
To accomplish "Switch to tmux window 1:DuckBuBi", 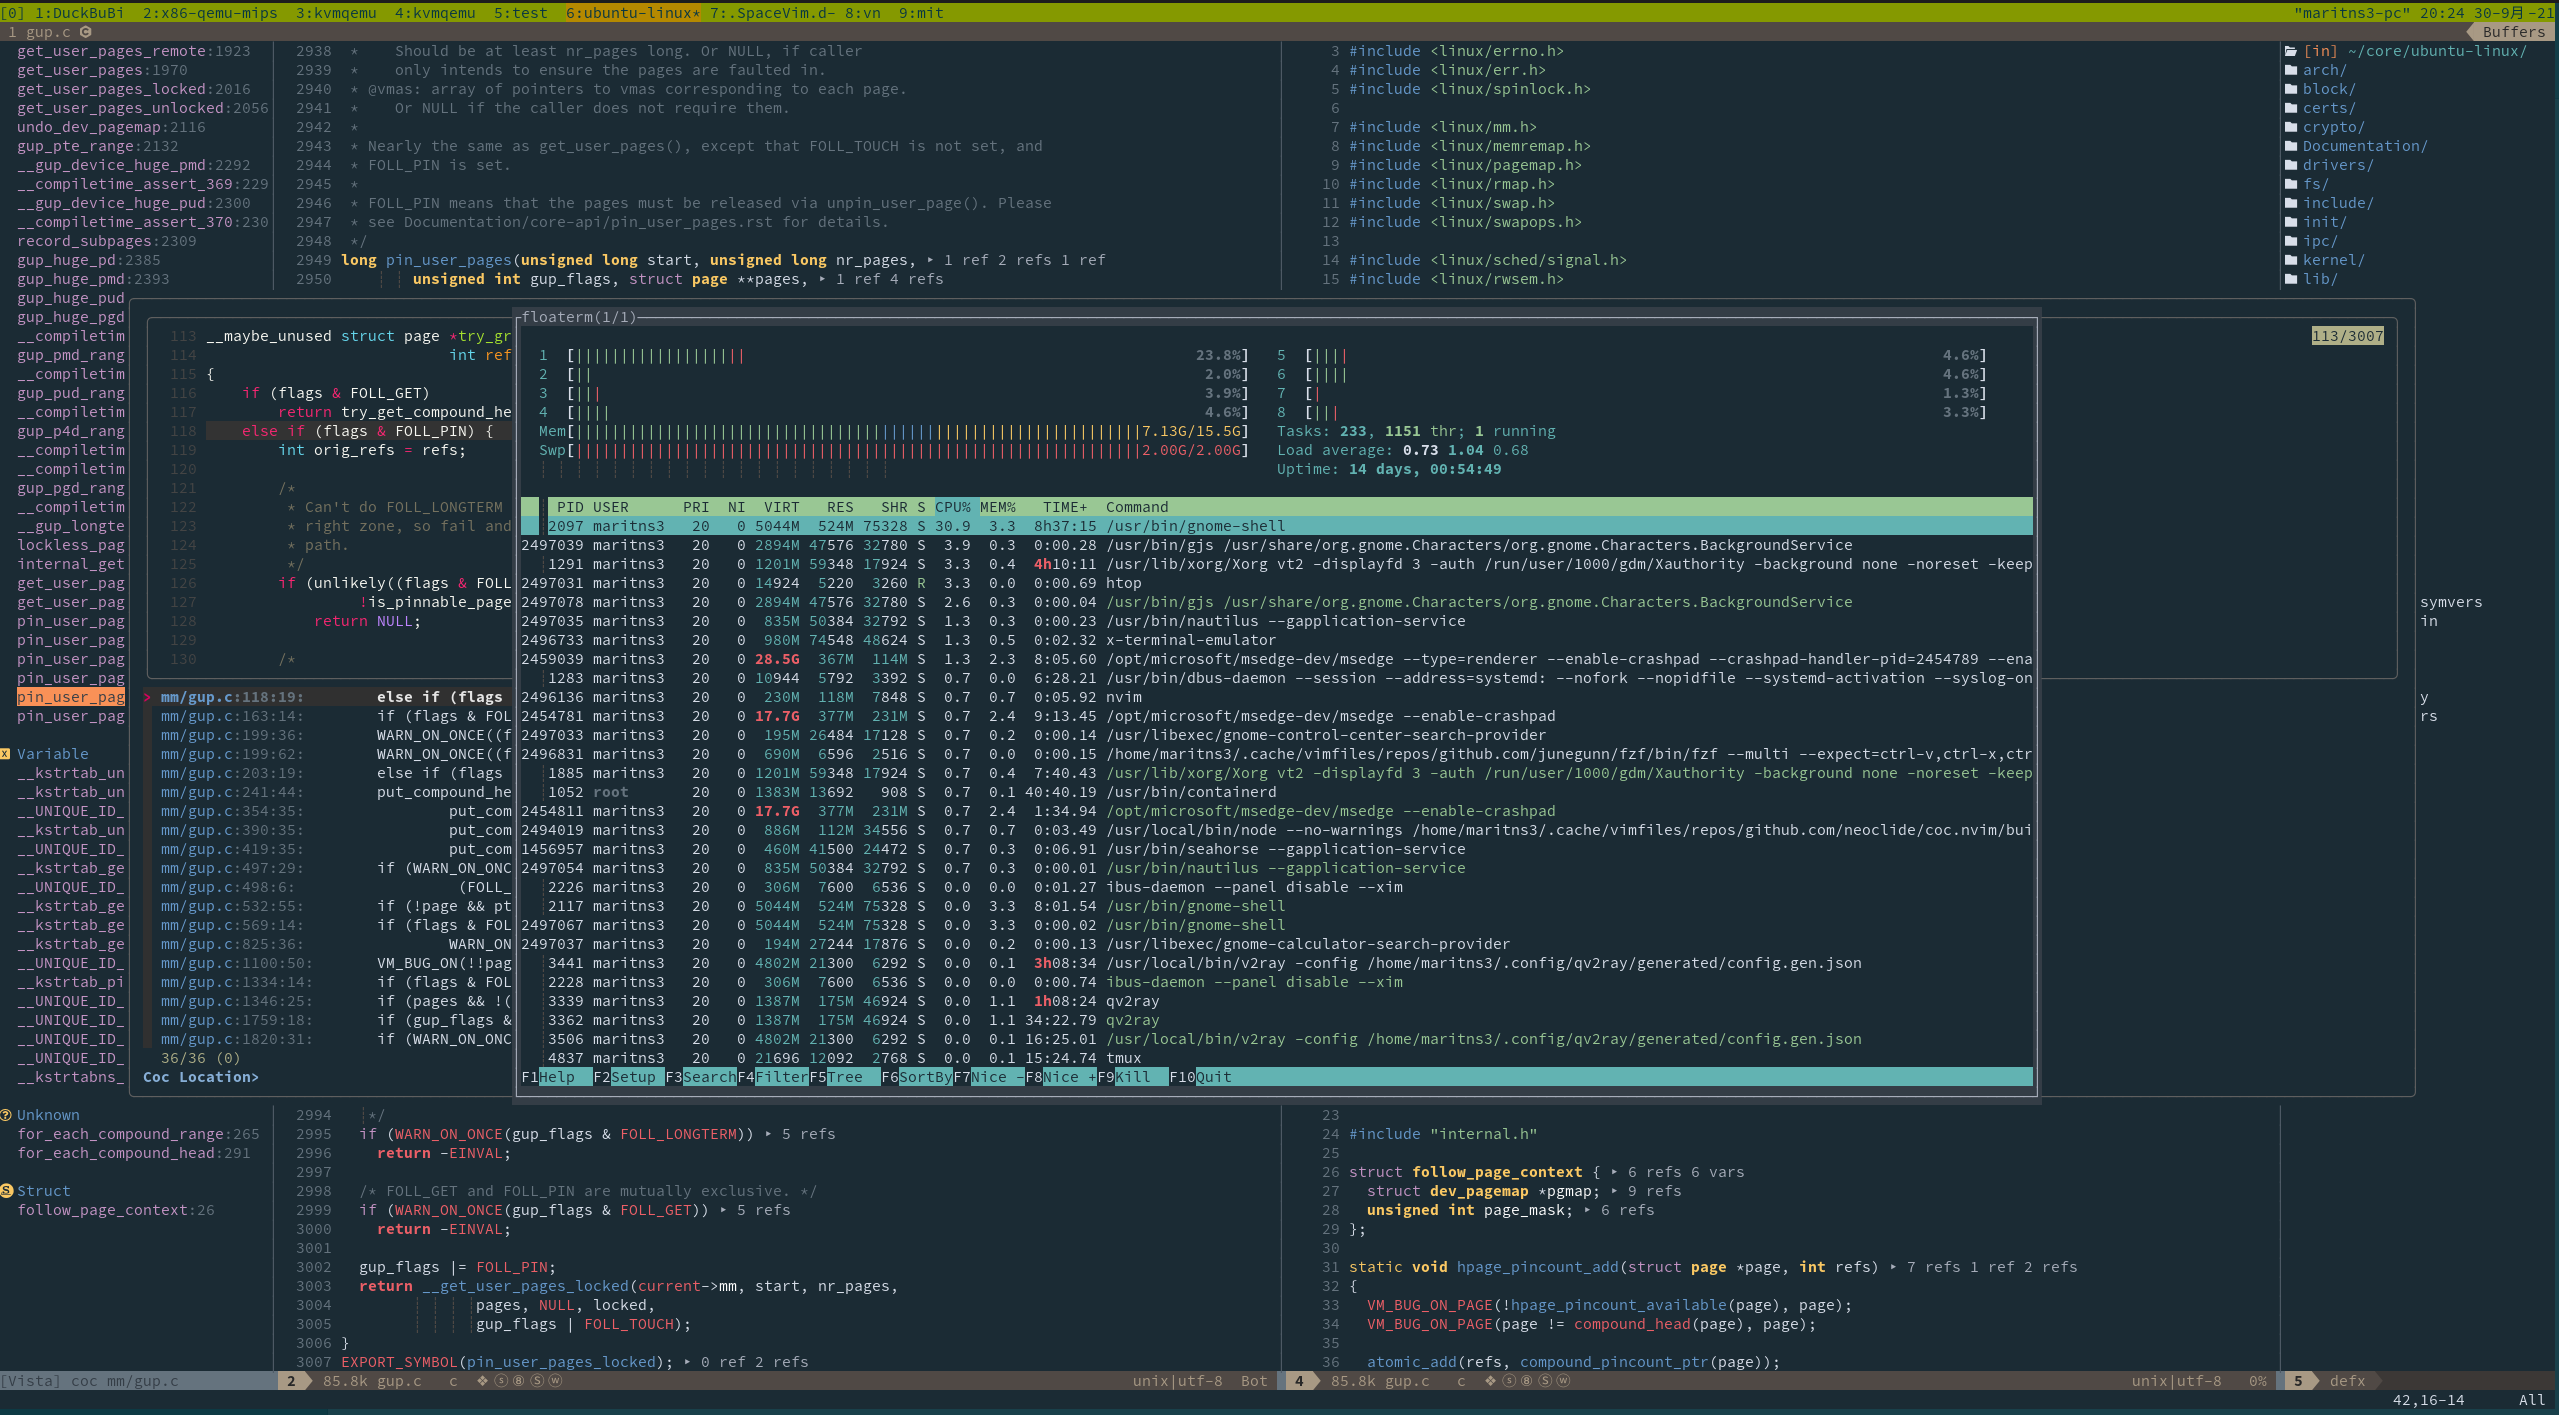I will point(79,13).
